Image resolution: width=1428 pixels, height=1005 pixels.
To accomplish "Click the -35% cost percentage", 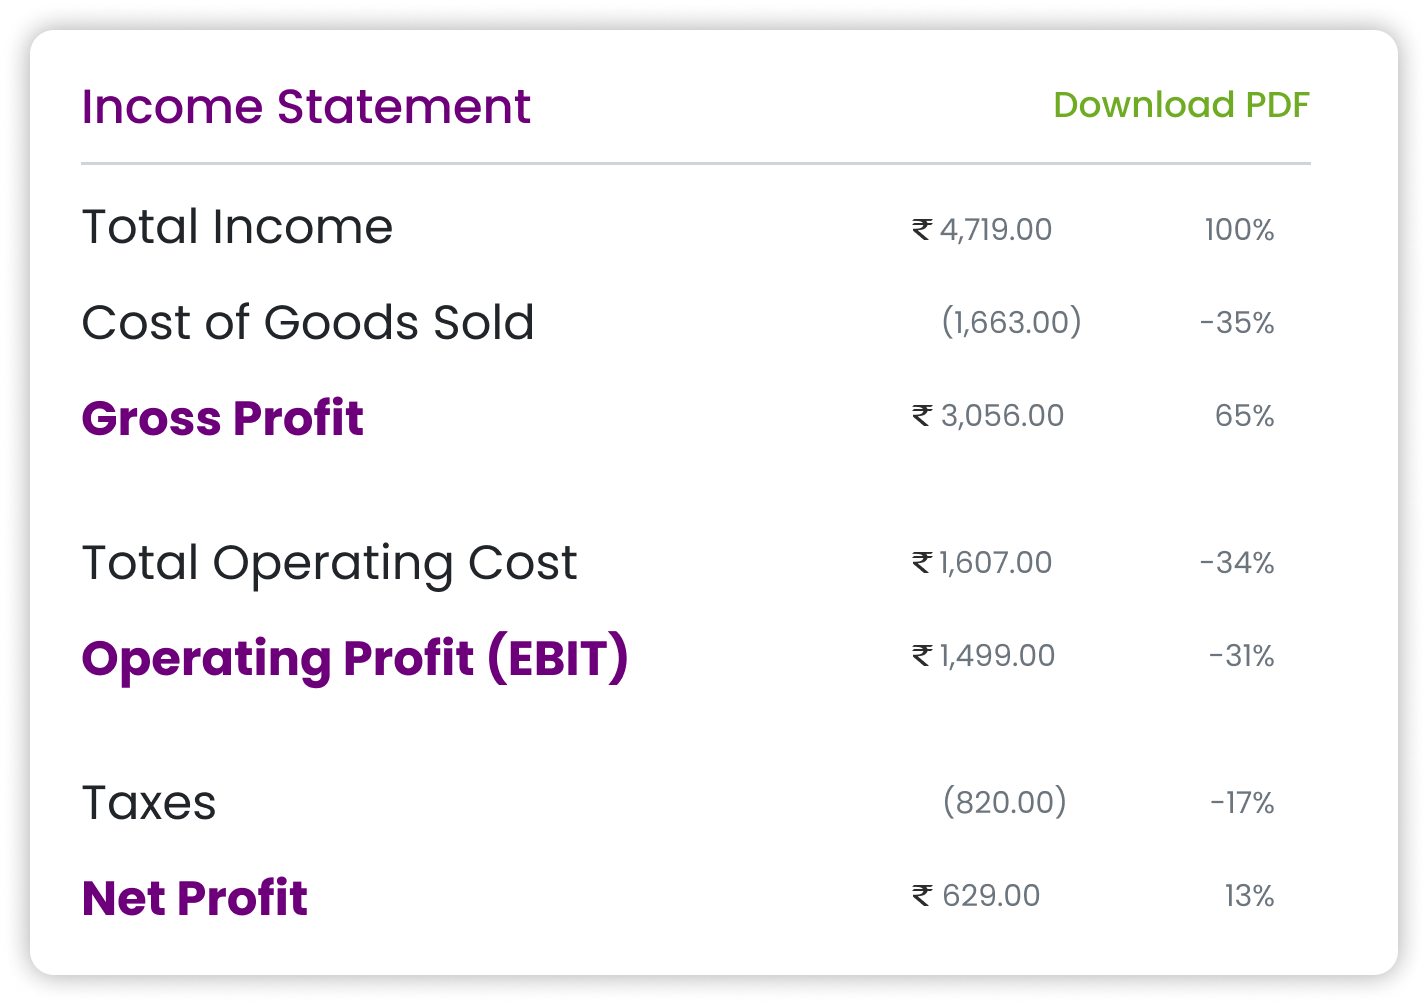I will coord(1237,324).
